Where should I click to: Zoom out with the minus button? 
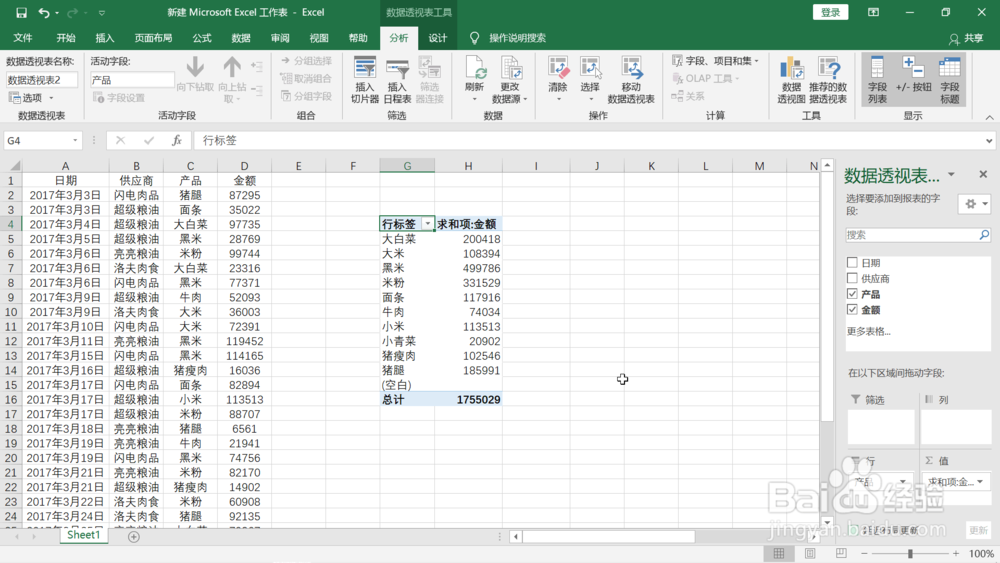pos(864,553)
